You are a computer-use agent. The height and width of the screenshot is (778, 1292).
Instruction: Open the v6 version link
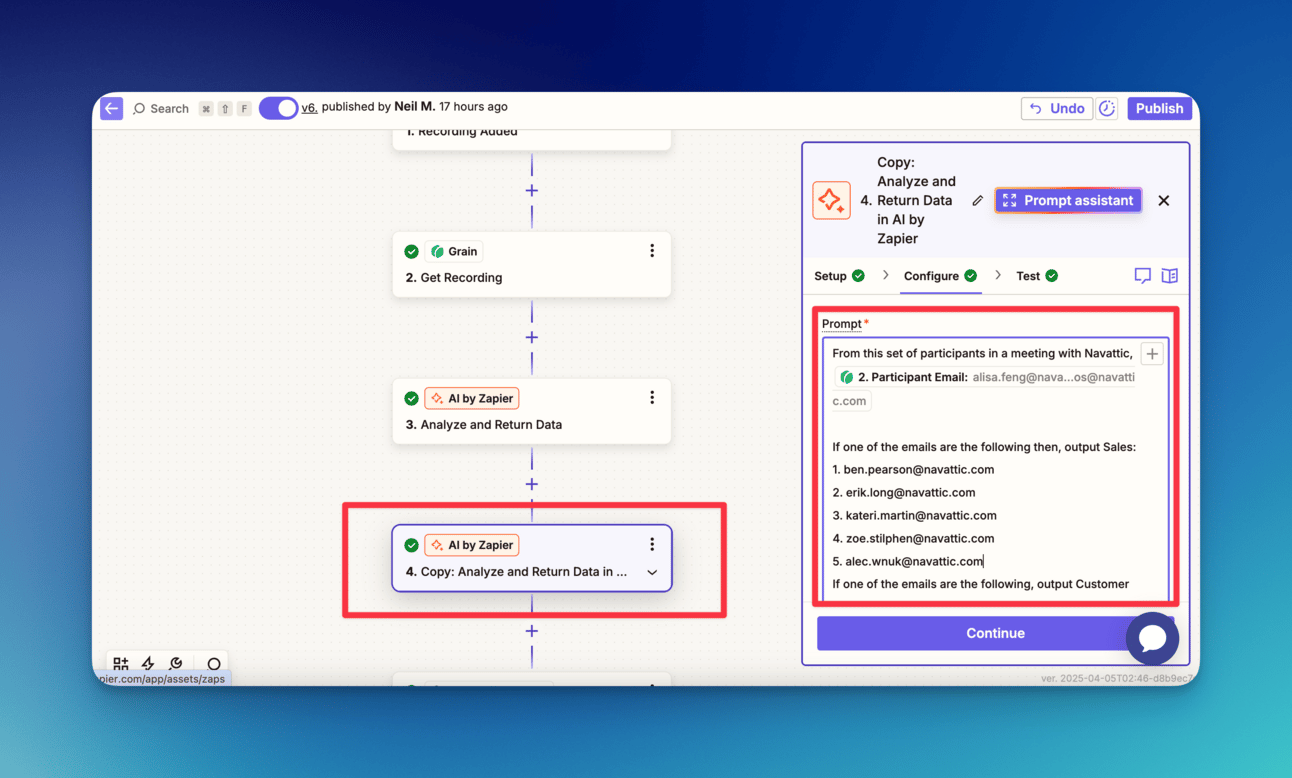coord(309,107)
